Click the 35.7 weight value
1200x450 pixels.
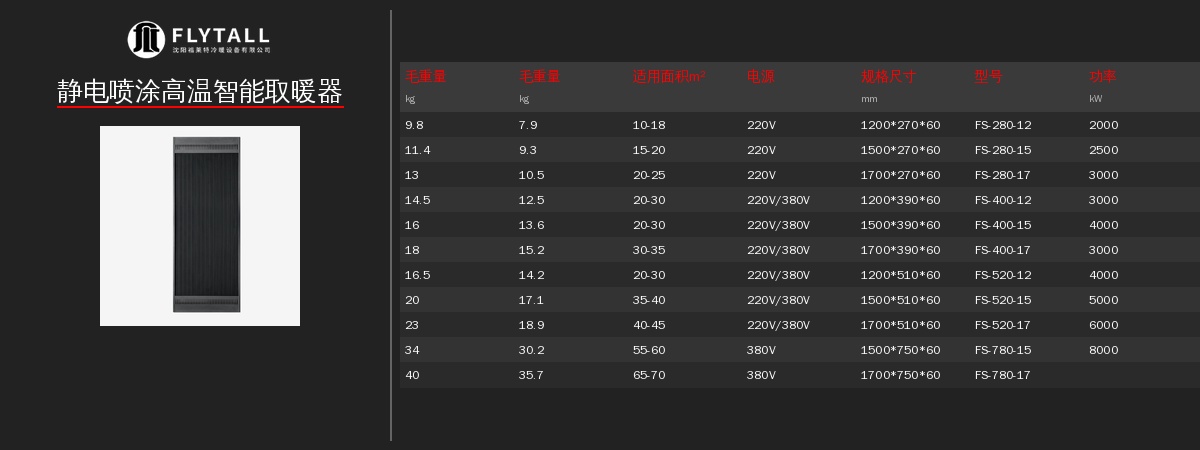pos(531,375)
